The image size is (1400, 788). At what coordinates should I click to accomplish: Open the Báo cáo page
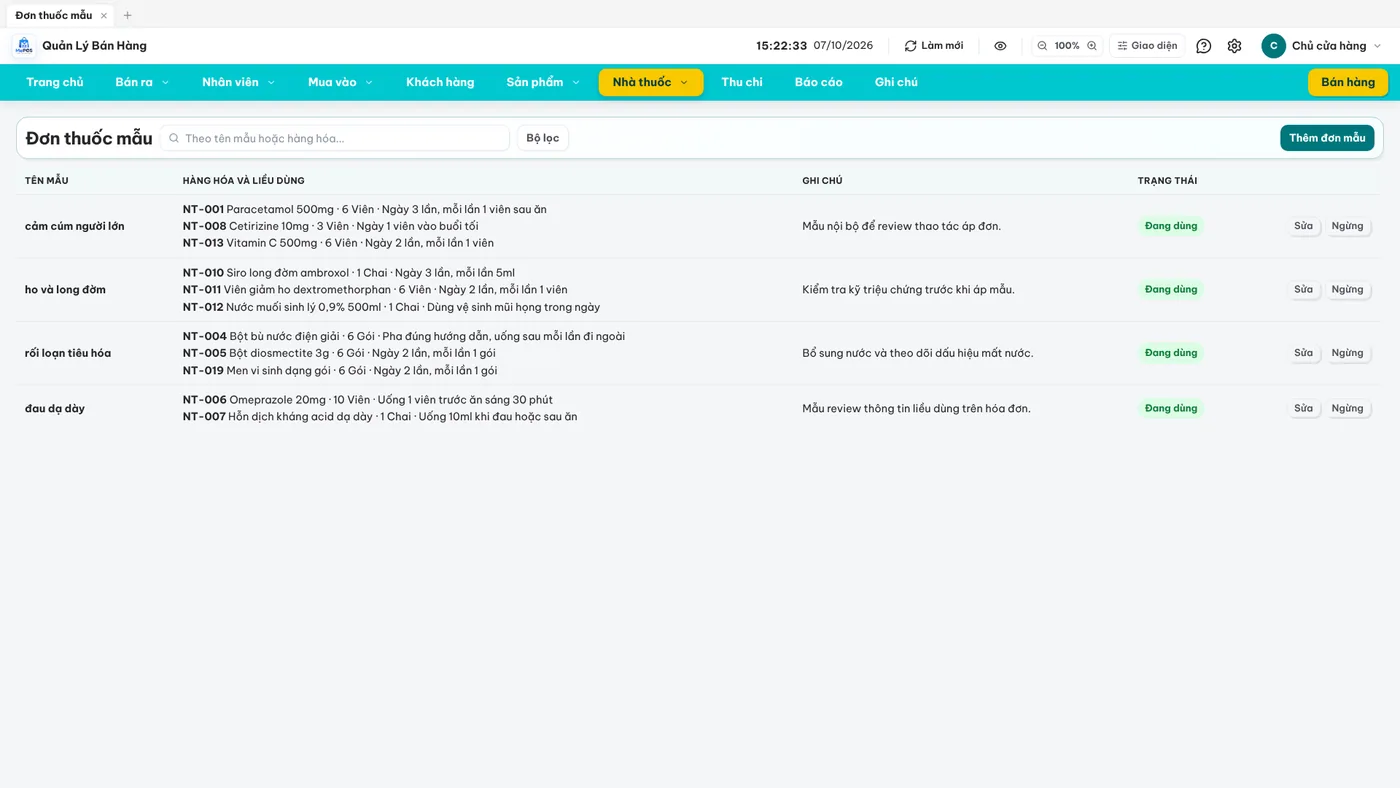tap(819, 82)
